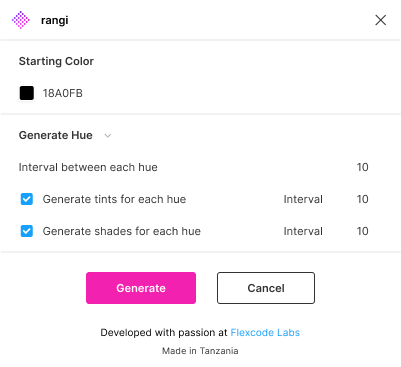Viewport: 401px width, 367px height.
Task: Toggle Generate shades for each hue checkbox
Action: (27, 231)
